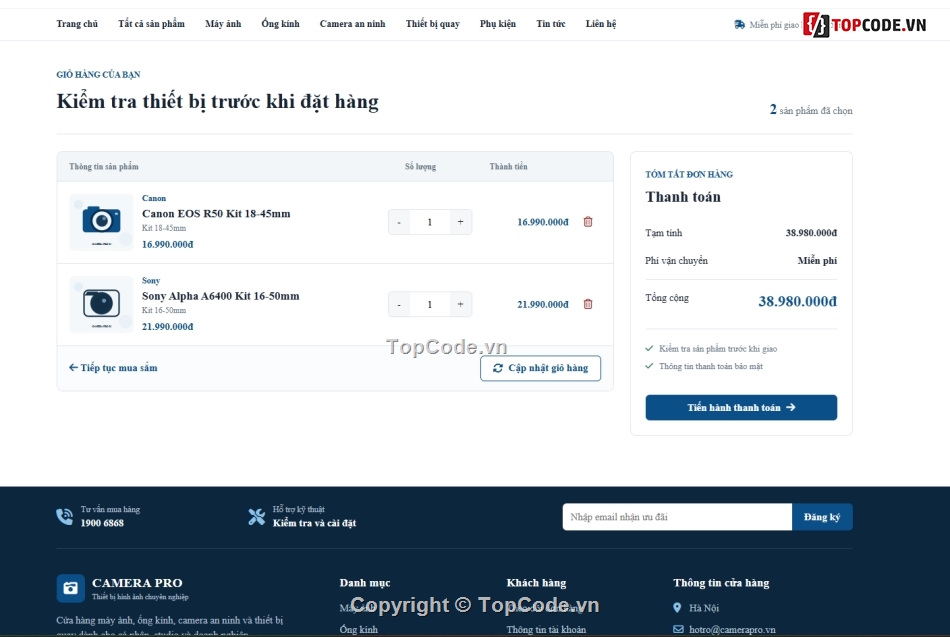
Task: Open Thông tin tài khoản footer link
Action: tap(546, 630)
